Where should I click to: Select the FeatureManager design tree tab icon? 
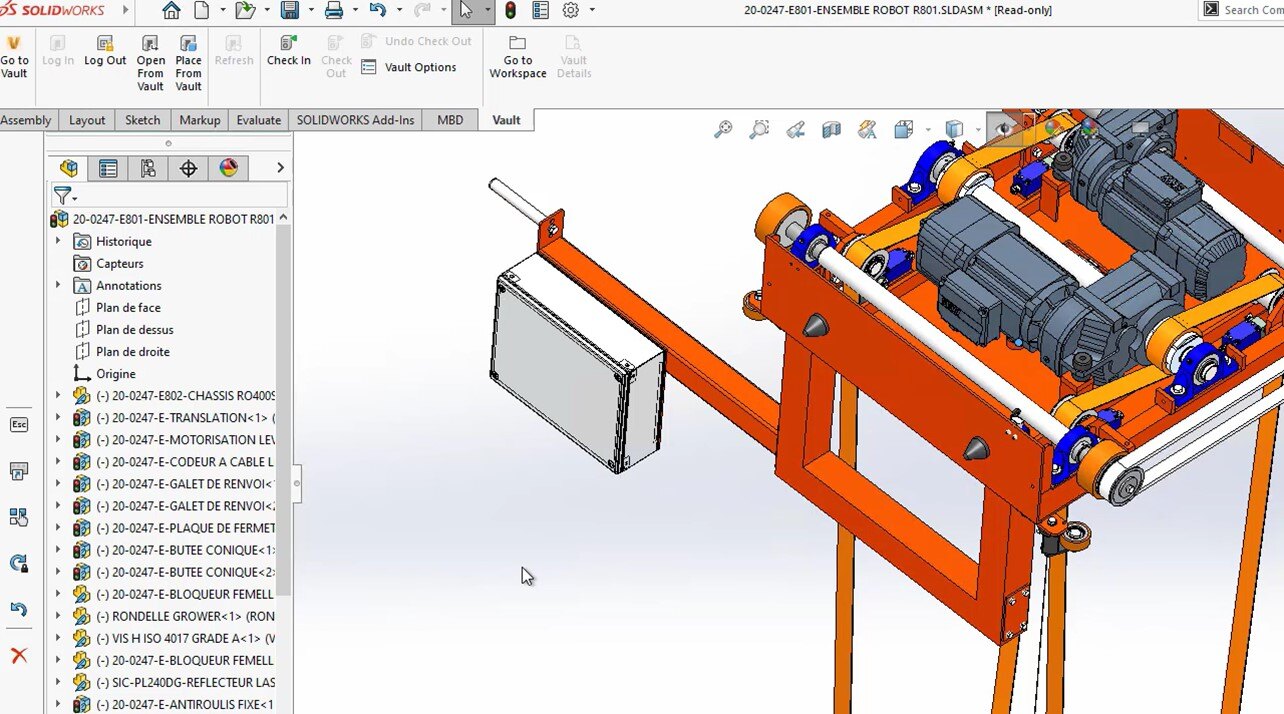click(68, 168)
